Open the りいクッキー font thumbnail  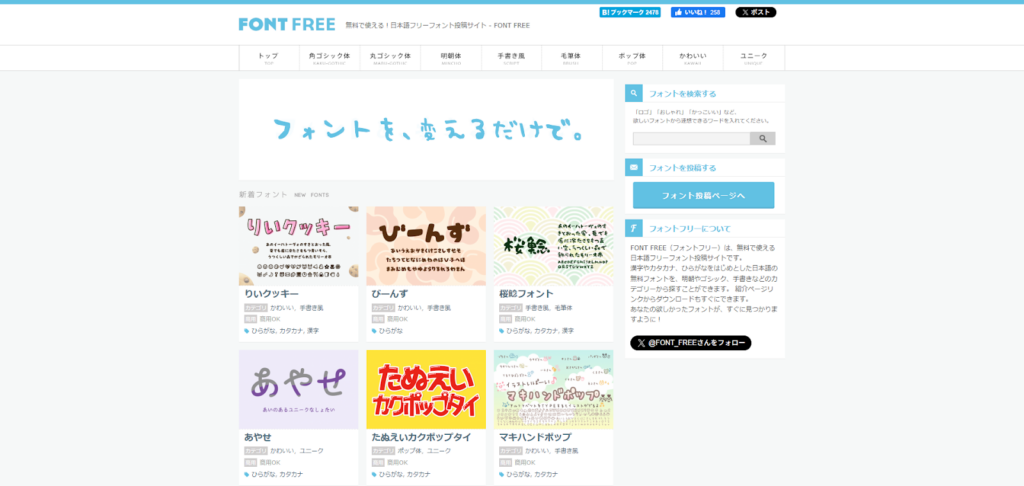[x=298, y=246]
